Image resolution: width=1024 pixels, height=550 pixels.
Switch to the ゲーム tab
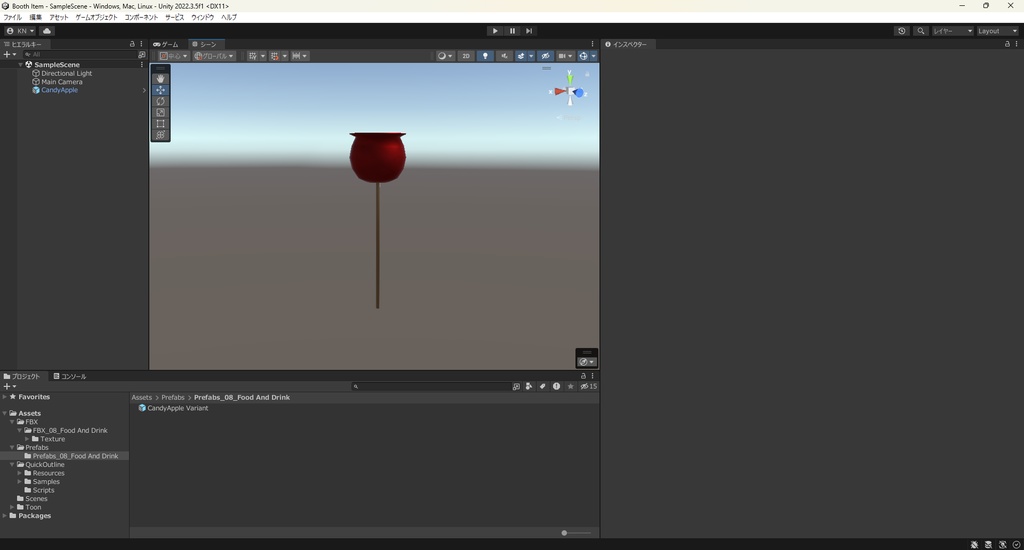click(x=167, y=44)
